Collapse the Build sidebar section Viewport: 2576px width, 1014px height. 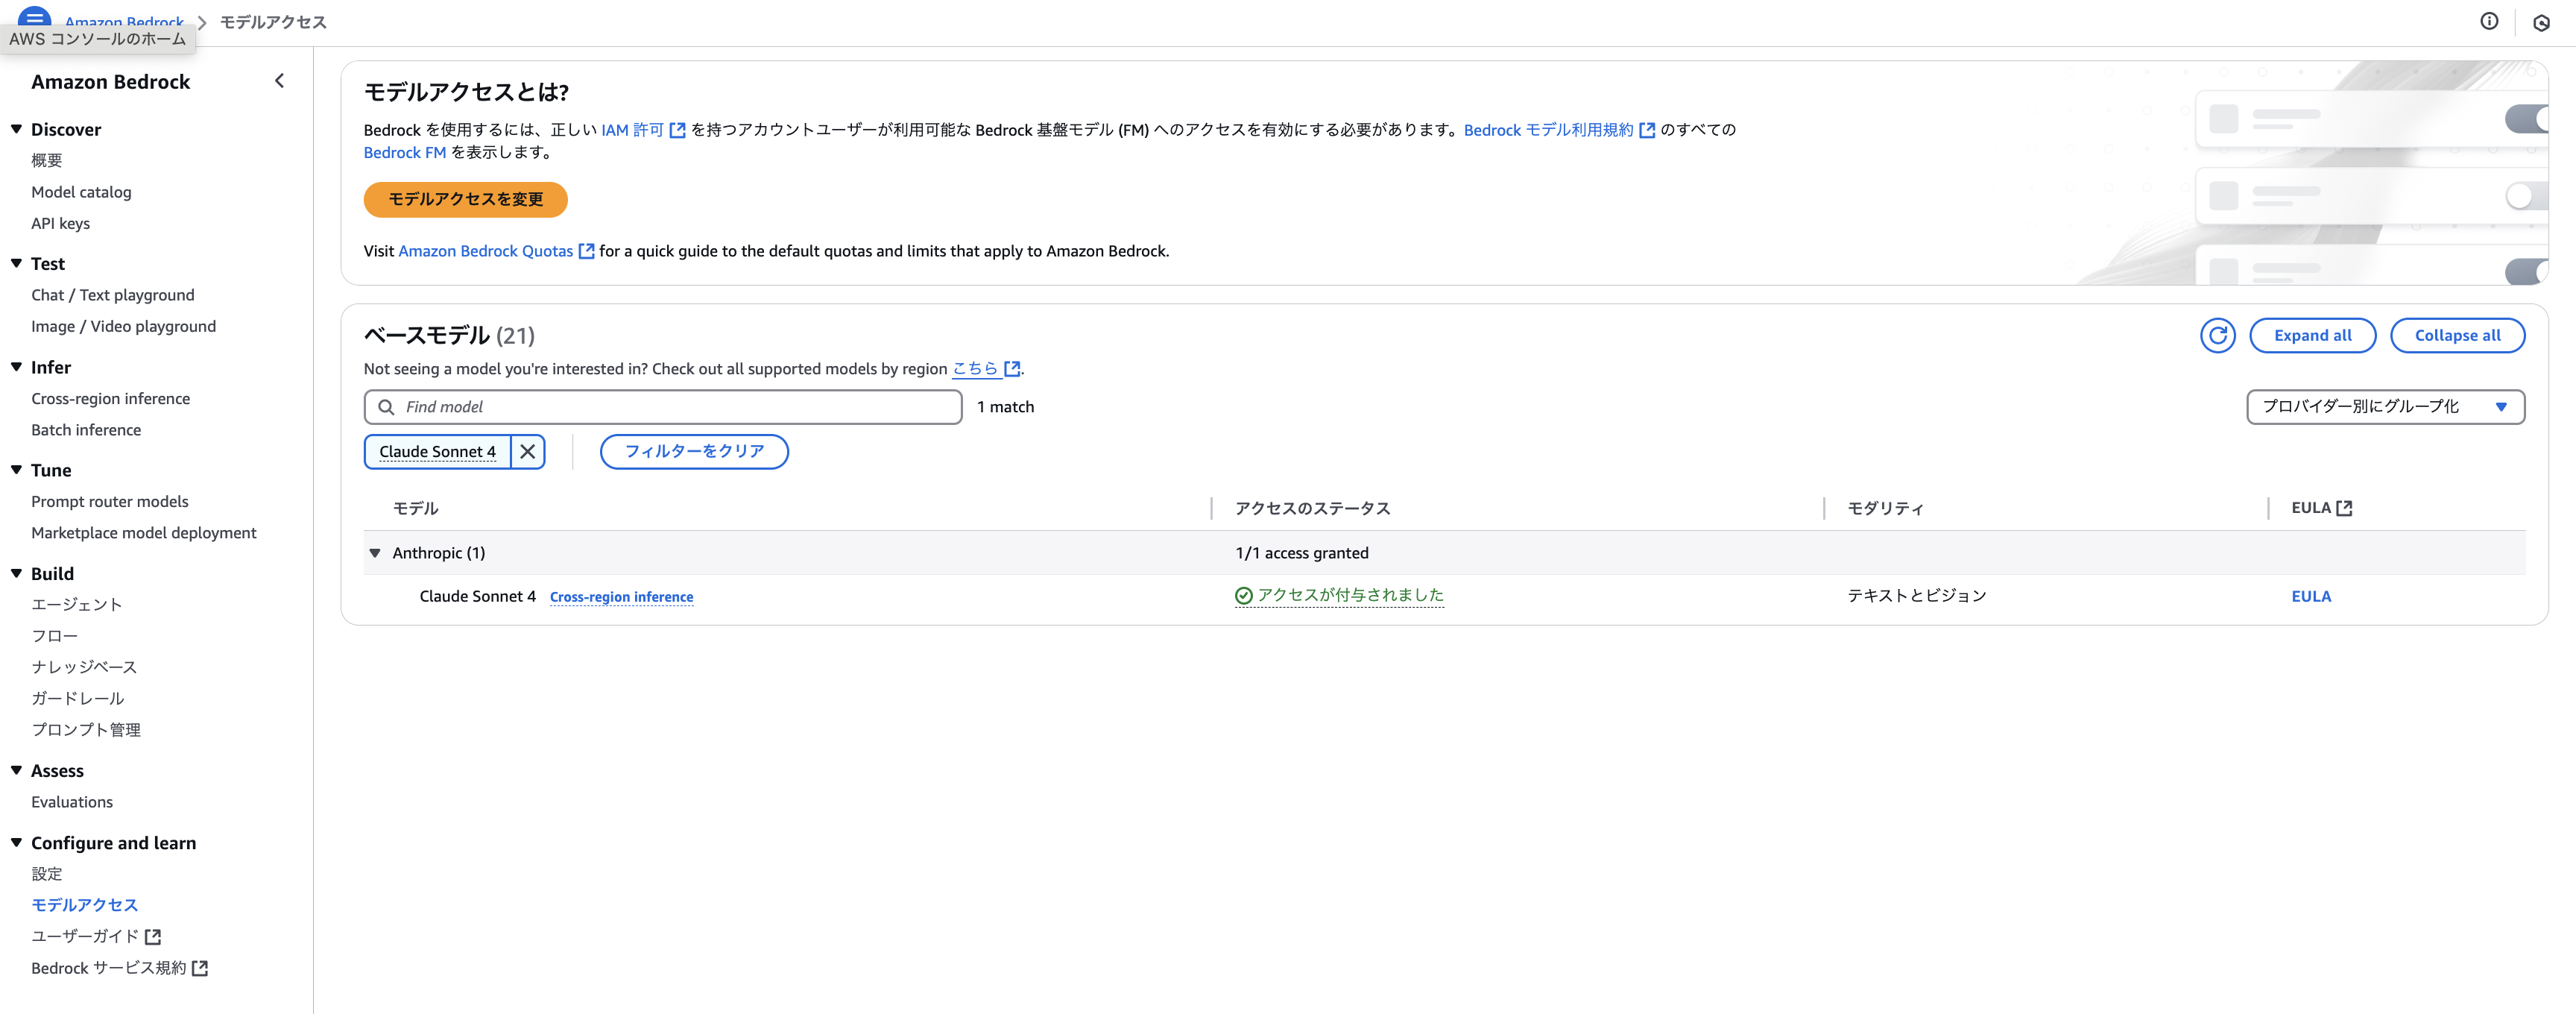pyautogui.click(x=17, y=573)
